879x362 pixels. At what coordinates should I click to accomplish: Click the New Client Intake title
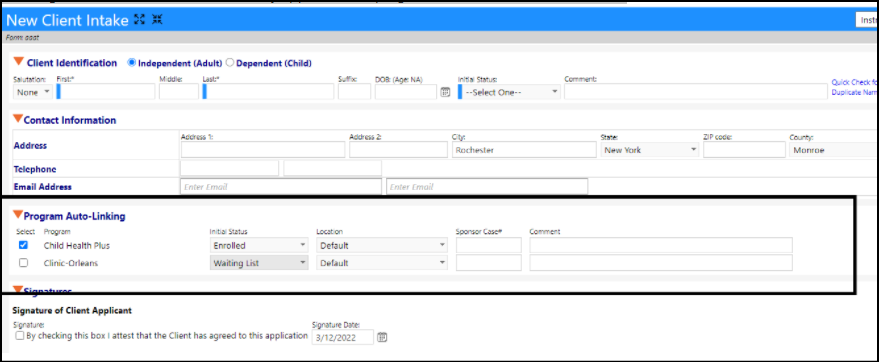pyautogui.click(x=67, y=21)
